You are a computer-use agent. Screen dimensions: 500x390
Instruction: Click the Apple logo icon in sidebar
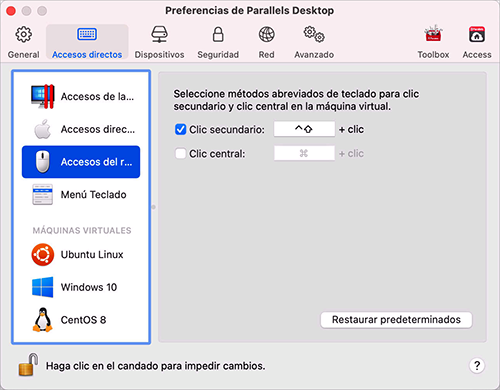(x=42, y=129)
